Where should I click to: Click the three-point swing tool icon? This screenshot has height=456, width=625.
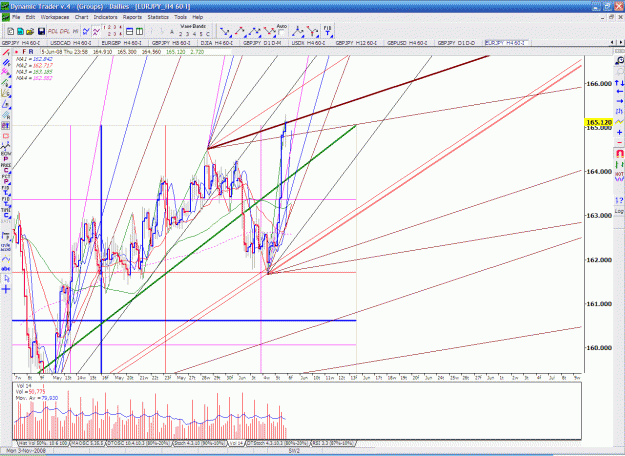[254, 31]
